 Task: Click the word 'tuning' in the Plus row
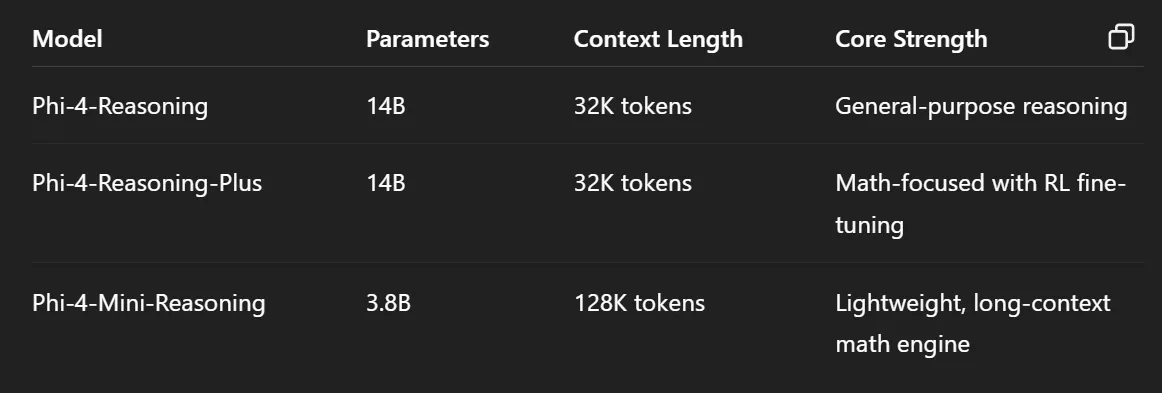click(x=869, y=225)
